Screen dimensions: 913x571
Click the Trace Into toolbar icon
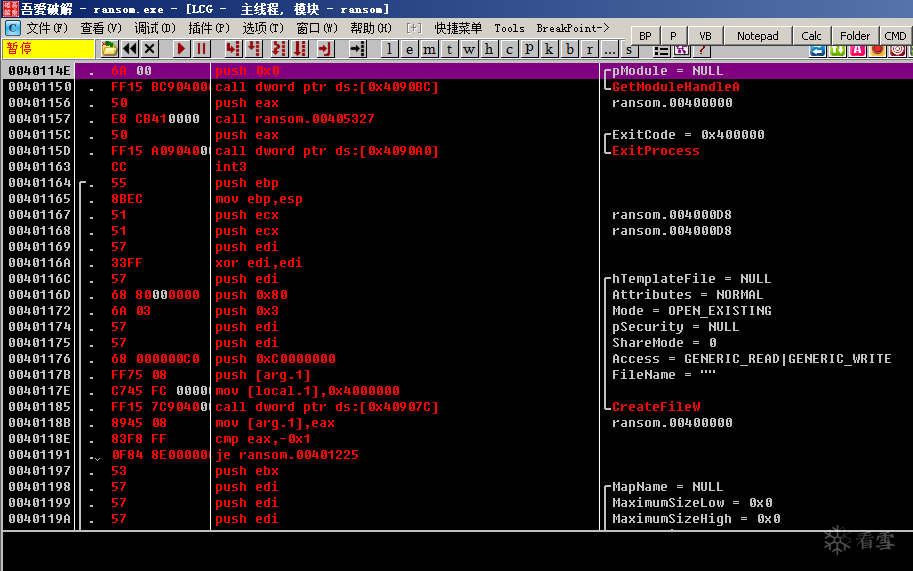click(279, 49)
